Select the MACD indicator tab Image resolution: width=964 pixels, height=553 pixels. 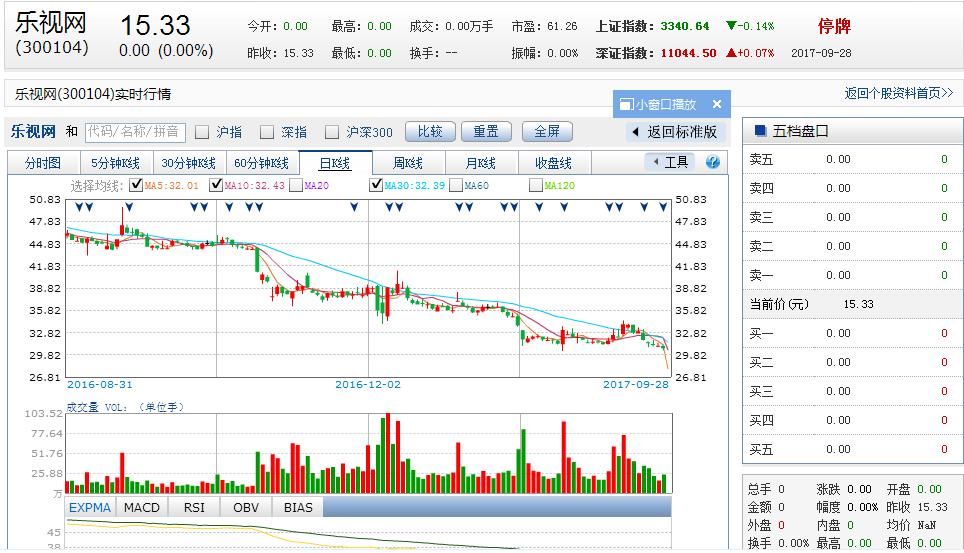coord(141,507)
